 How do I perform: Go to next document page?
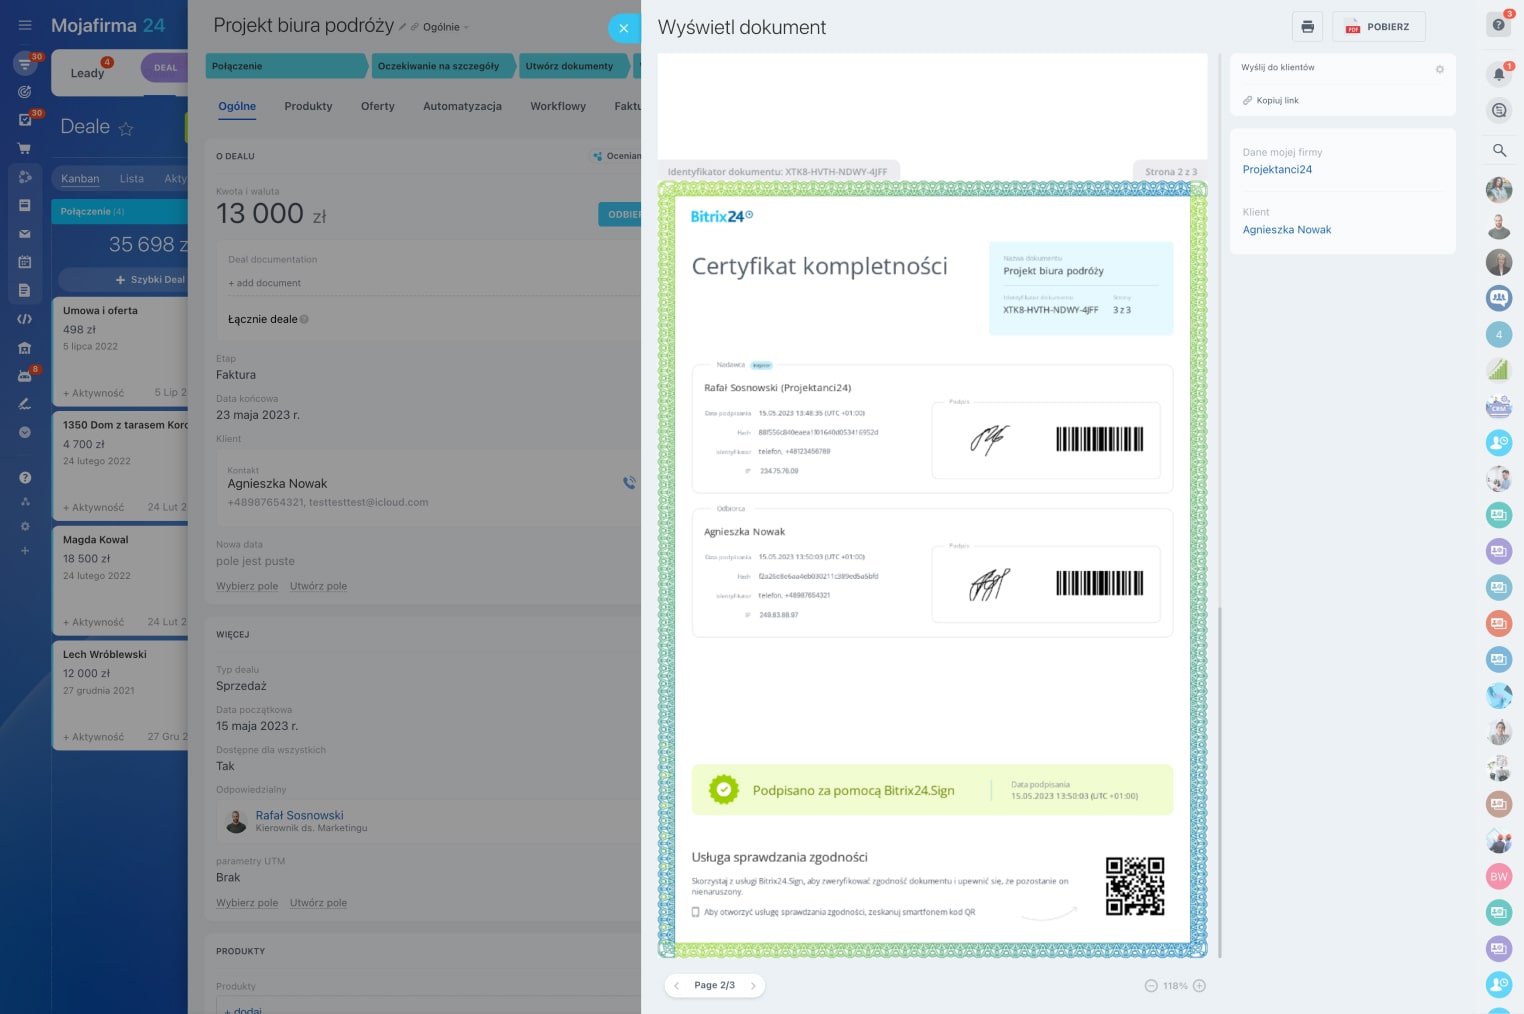click(x=753, y=986)
